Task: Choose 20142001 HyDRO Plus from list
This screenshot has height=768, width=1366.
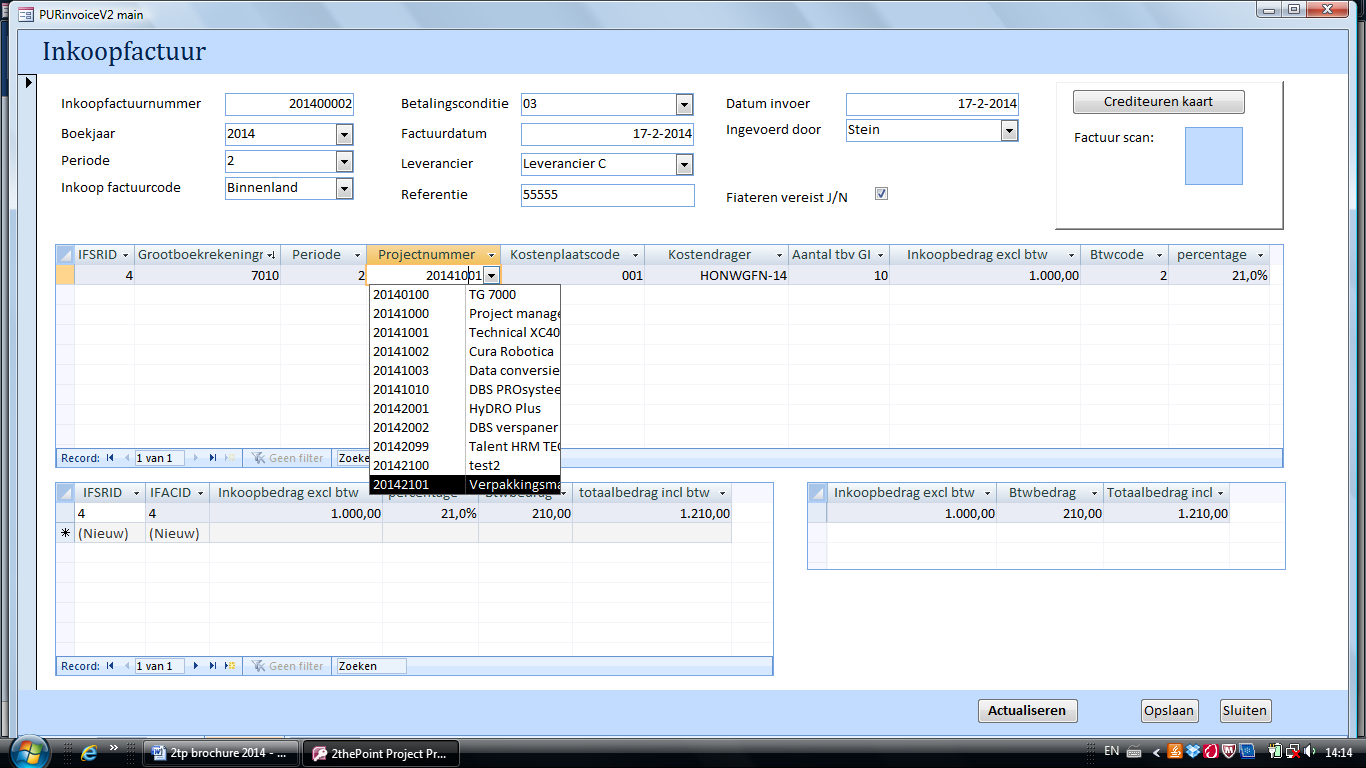Action: (x=465, y=409)
